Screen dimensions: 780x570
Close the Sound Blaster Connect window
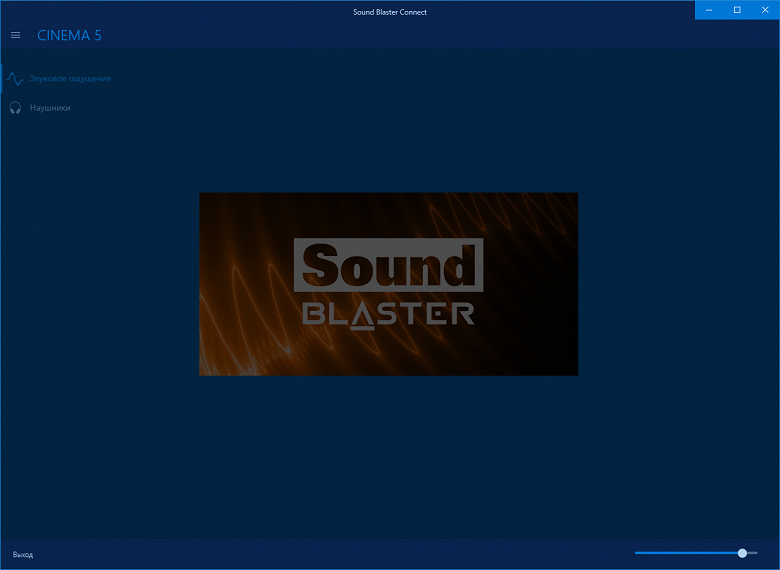tap(765, 10)
